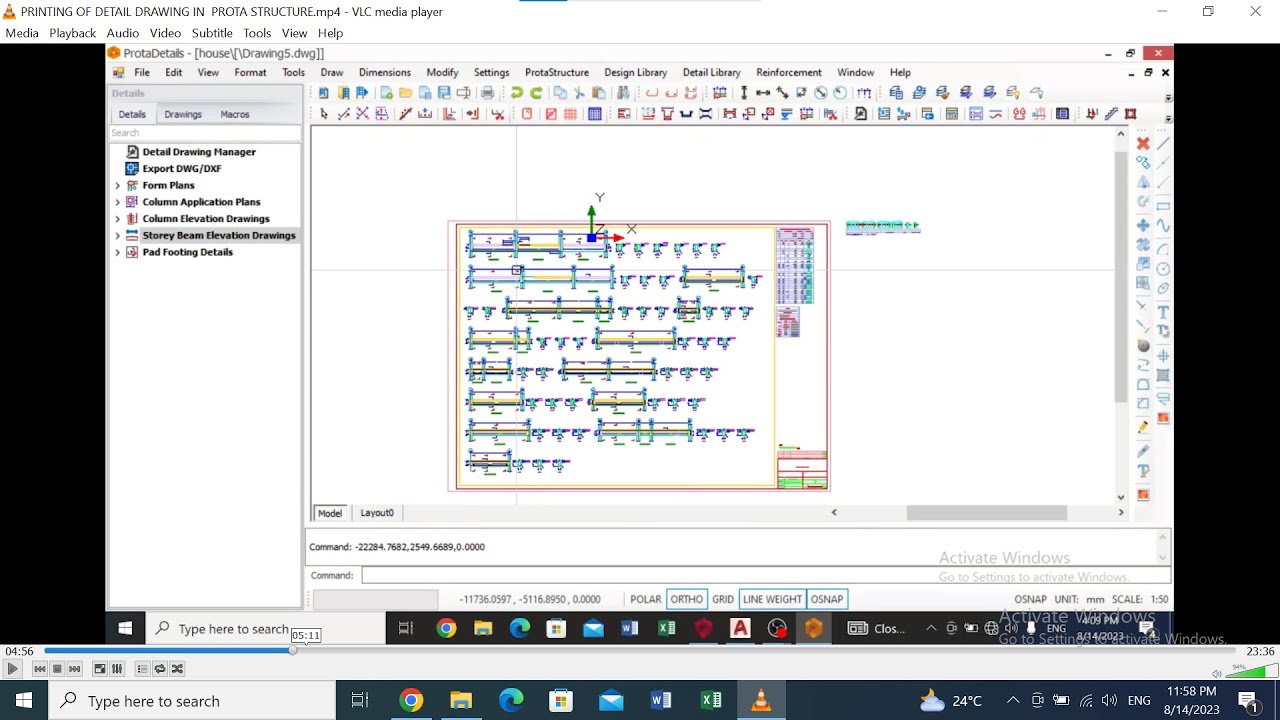Screen dimensions: 1280x720
Task: Open the ProtaStructure menu
Action: (x=557, y=73)
